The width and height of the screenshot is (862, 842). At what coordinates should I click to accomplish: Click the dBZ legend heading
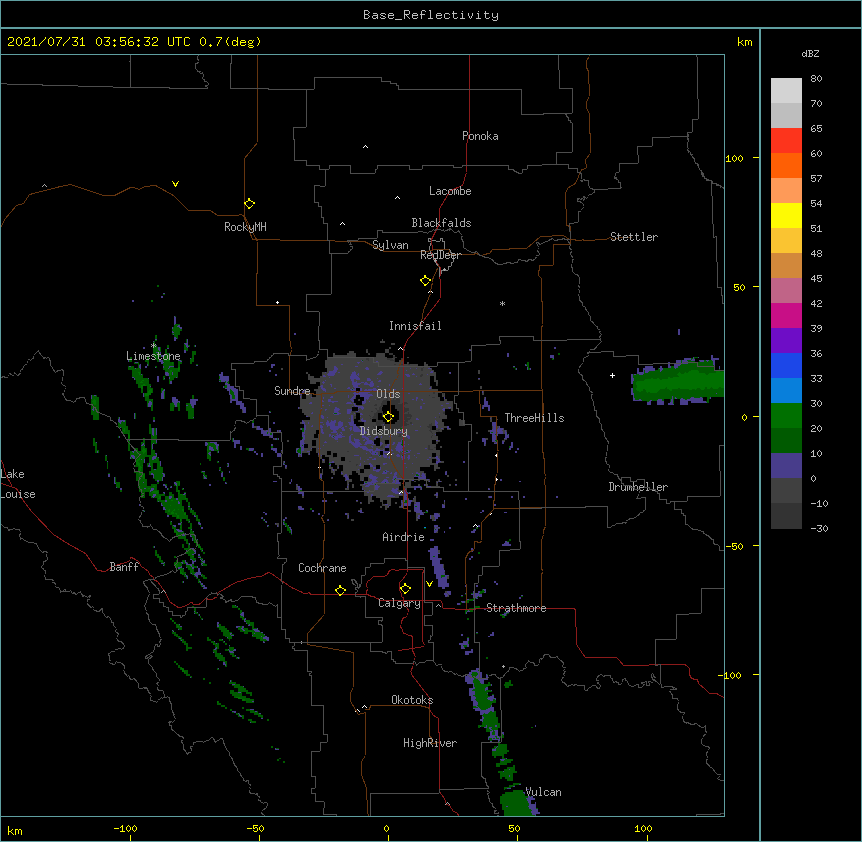point(810,54)
